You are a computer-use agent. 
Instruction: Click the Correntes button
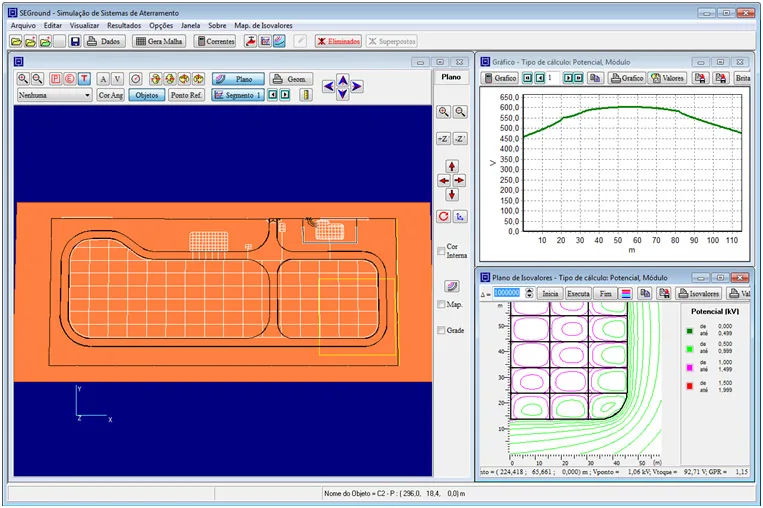(215, 41)
